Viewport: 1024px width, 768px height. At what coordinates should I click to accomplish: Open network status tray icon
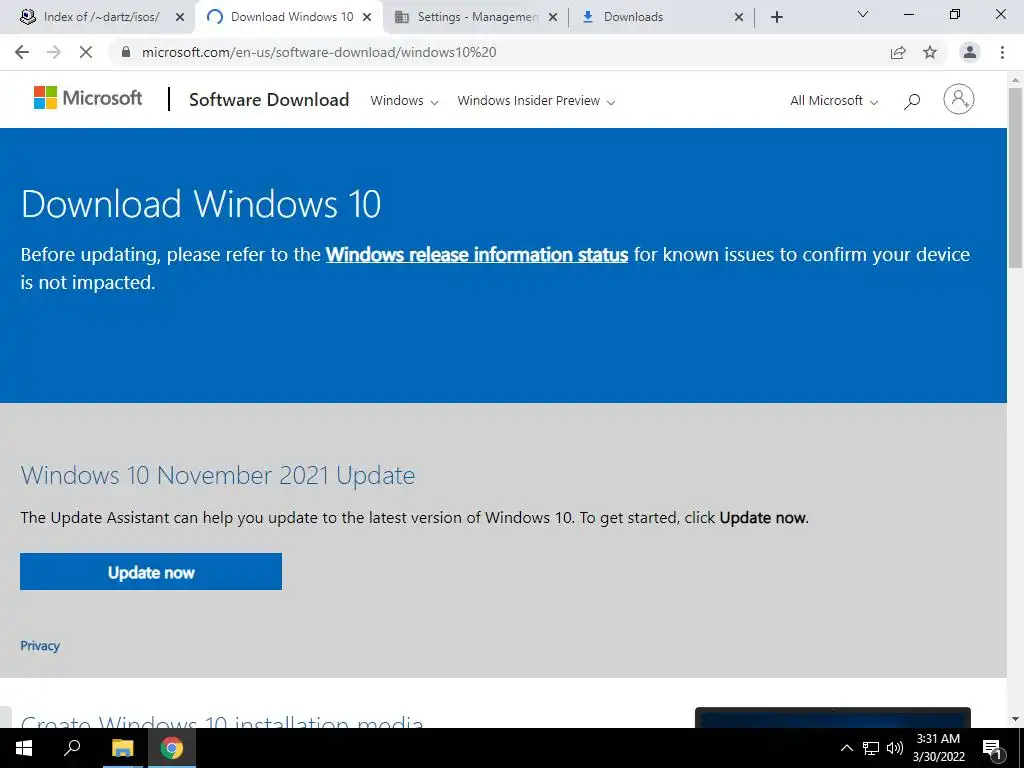click(871, 748)
